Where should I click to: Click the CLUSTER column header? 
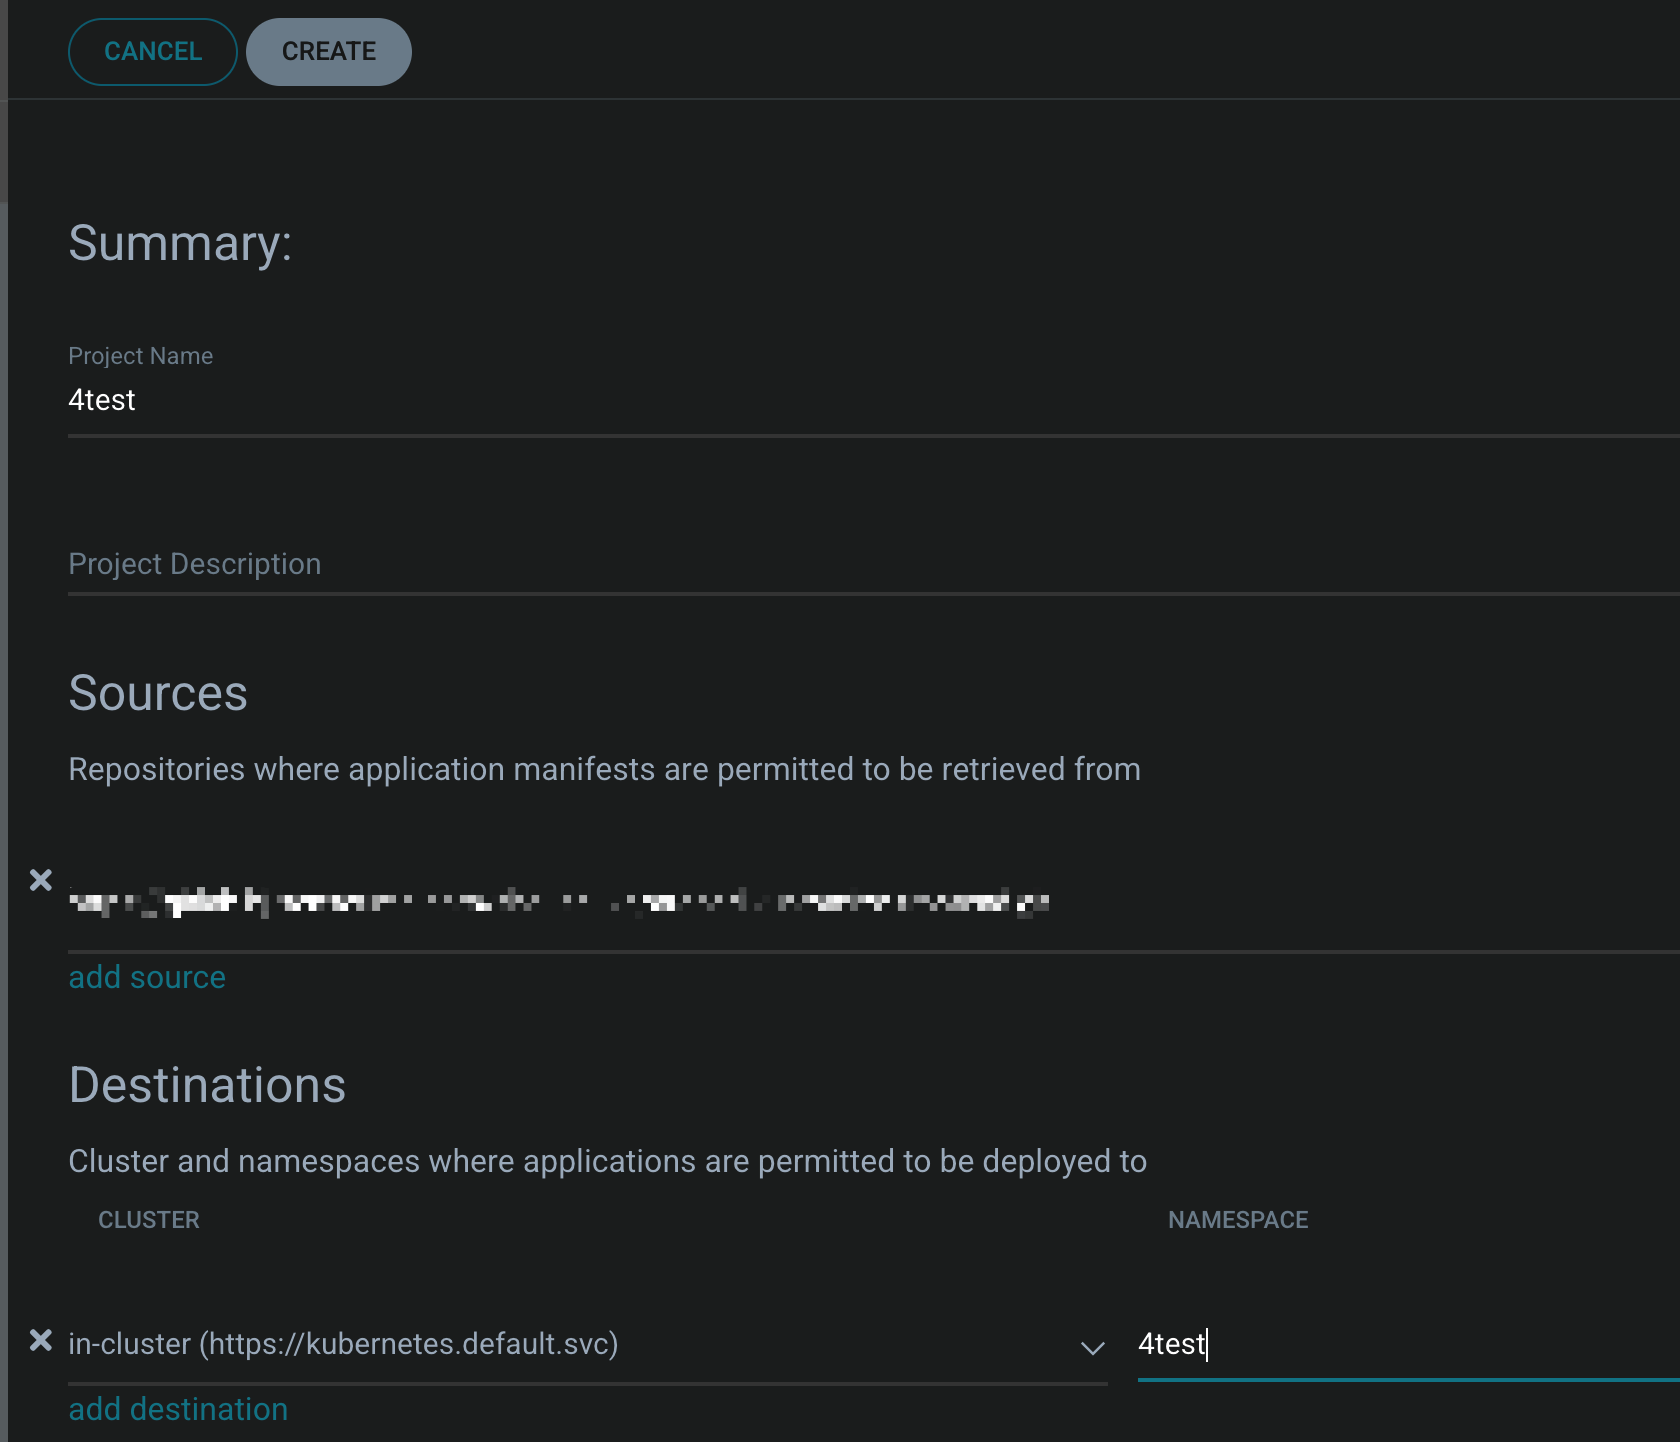pos(149,1220)
